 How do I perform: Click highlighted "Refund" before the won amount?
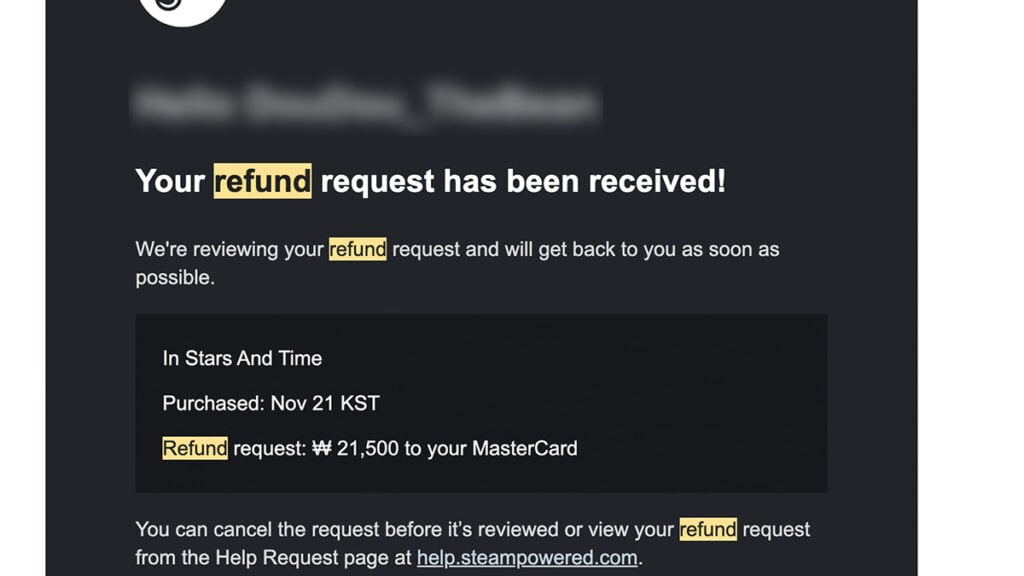click(195, 448)
